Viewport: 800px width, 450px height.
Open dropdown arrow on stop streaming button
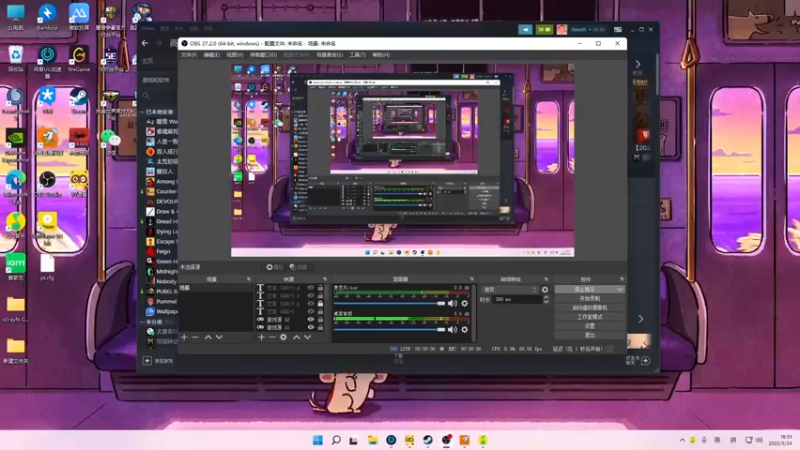click(x=620, y=289)
